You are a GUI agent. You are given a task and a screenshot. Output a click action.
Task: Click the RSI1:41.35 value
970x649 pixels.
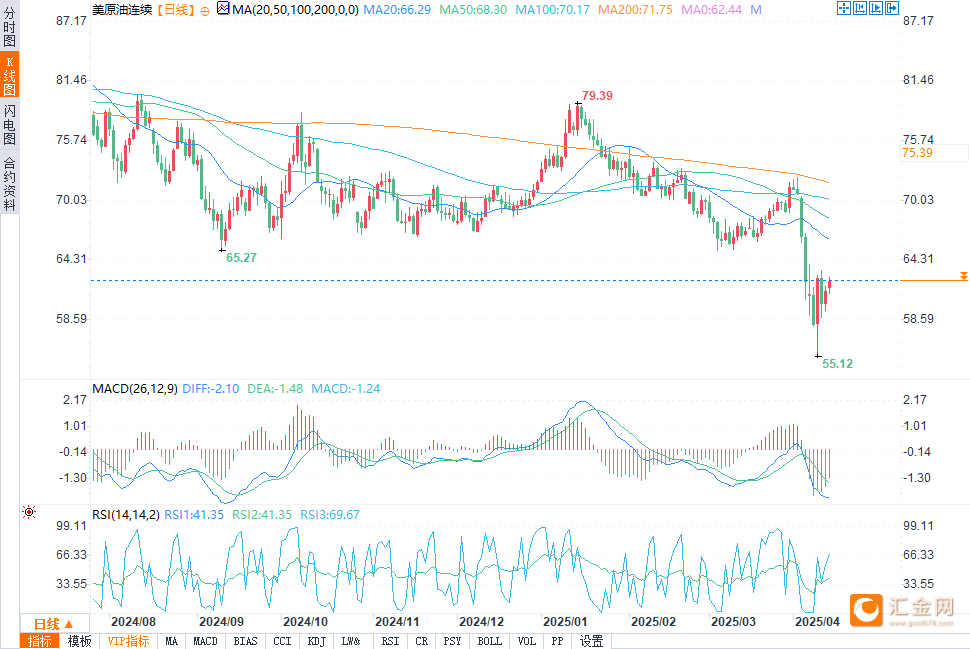(x=194, y=515)
